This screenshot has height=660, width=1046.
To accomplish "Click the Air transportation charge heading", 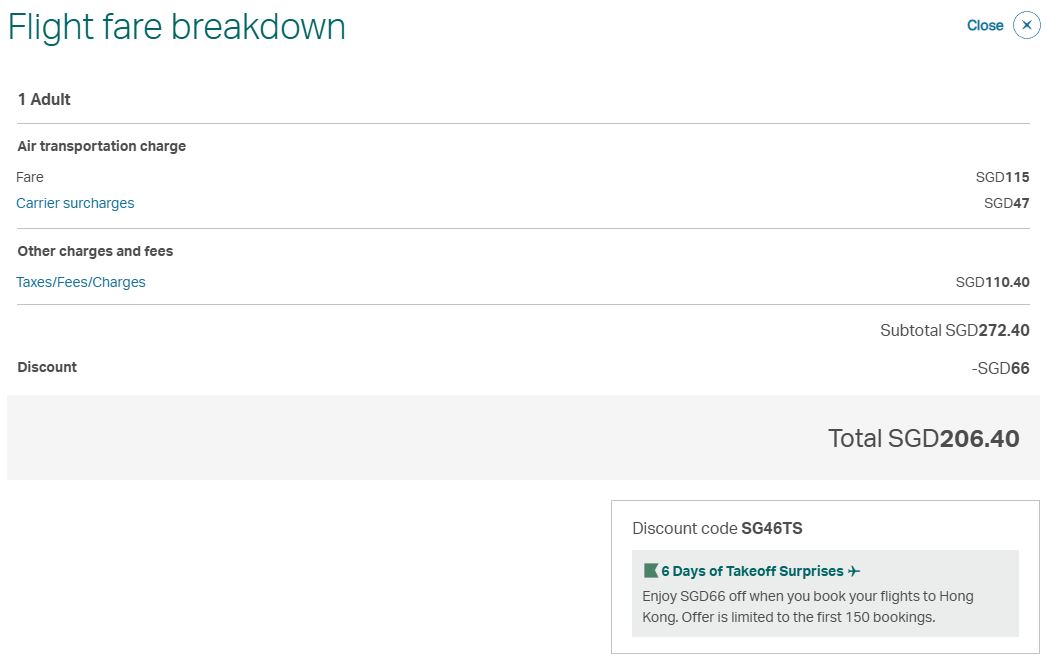I will 101,146.
